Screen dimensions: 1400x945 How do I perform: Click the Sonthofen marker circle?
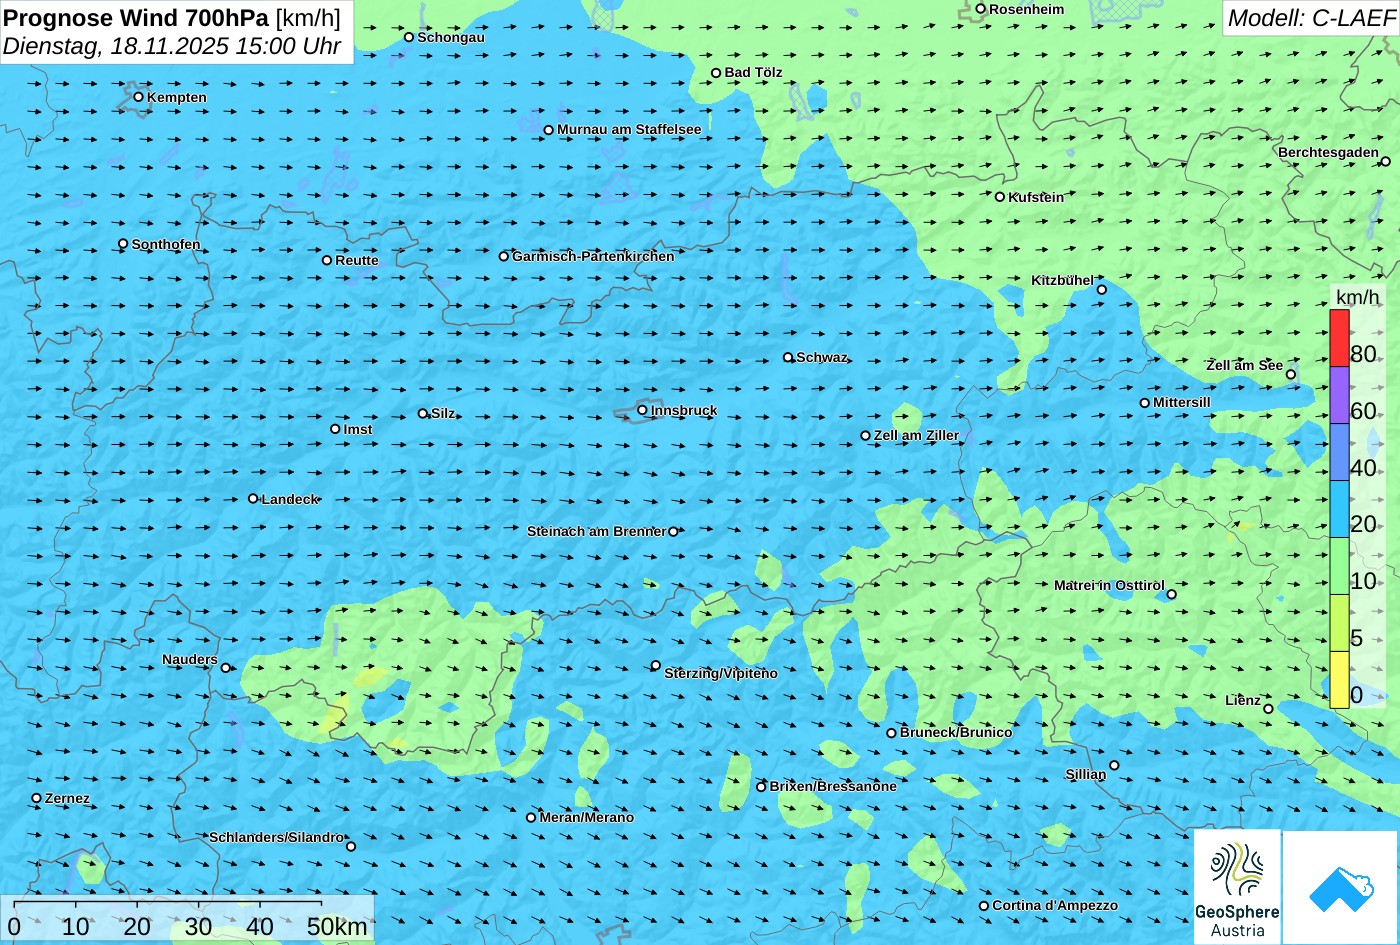click(123, 244)
